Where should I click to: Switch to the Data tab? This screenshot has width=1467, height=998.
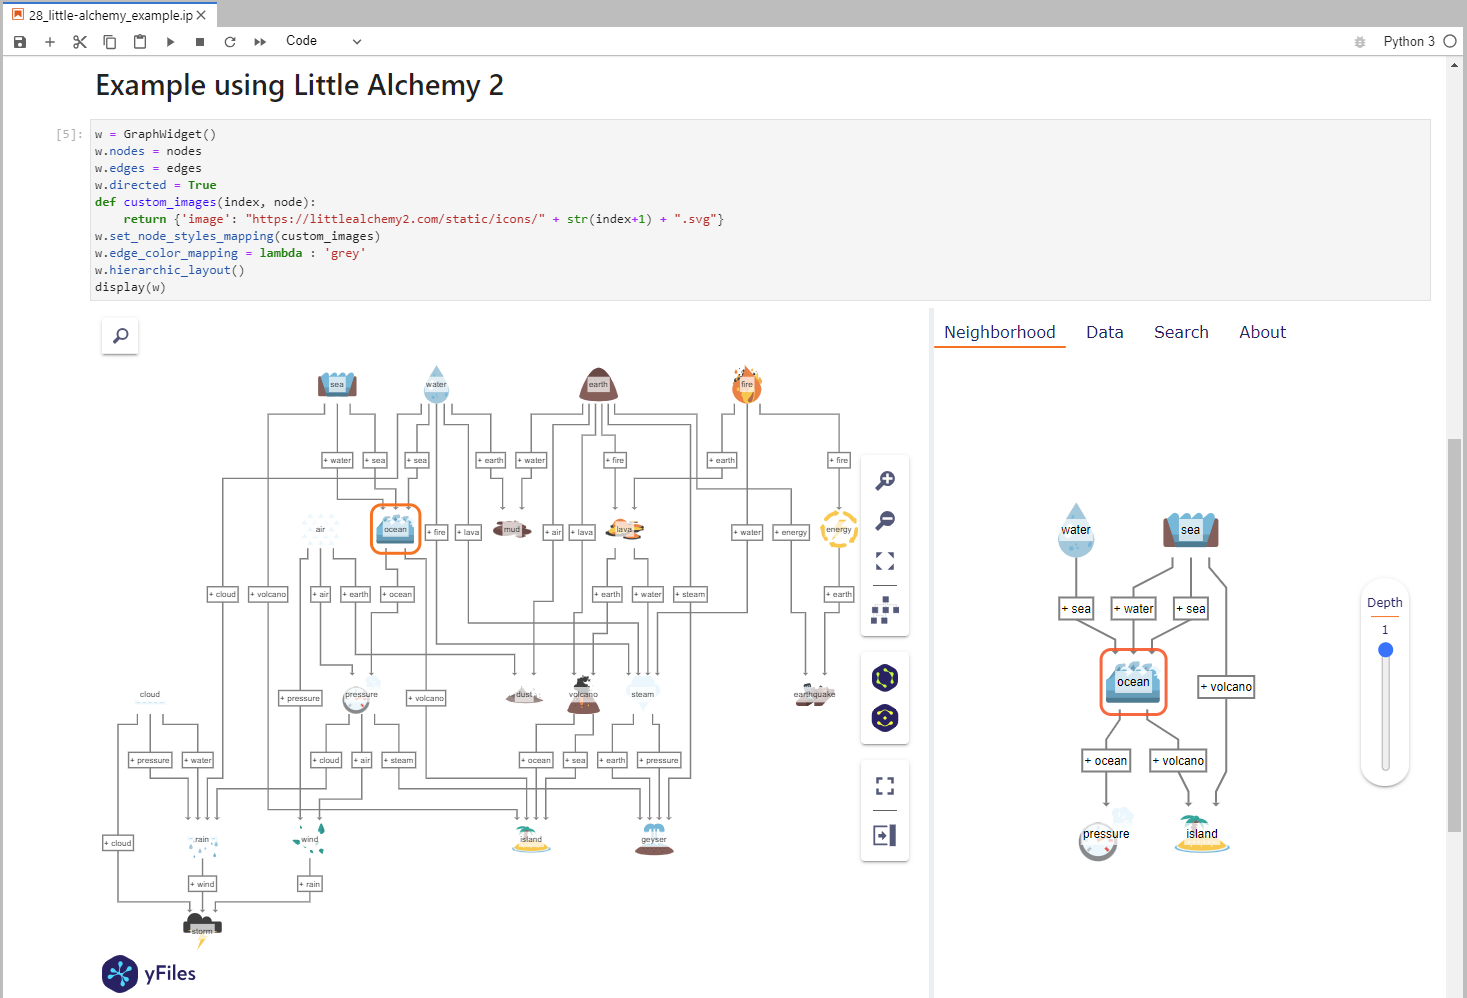tap(1104, 332)
